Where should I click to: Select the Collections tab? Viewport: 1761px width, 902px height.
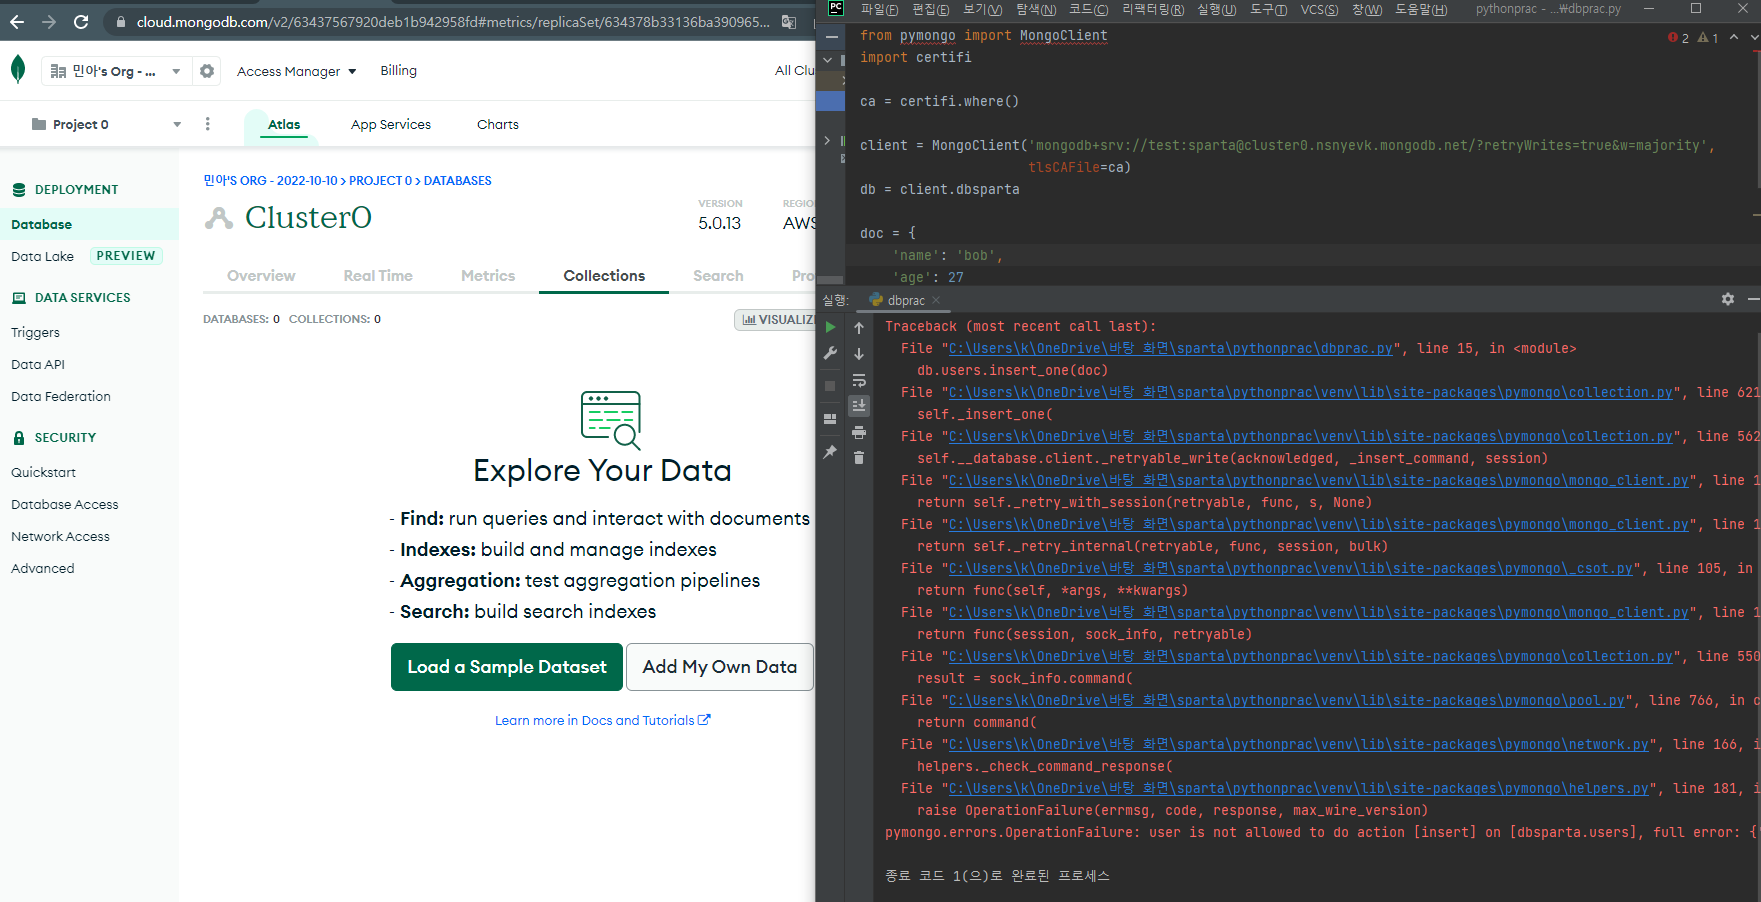[604, 276]
